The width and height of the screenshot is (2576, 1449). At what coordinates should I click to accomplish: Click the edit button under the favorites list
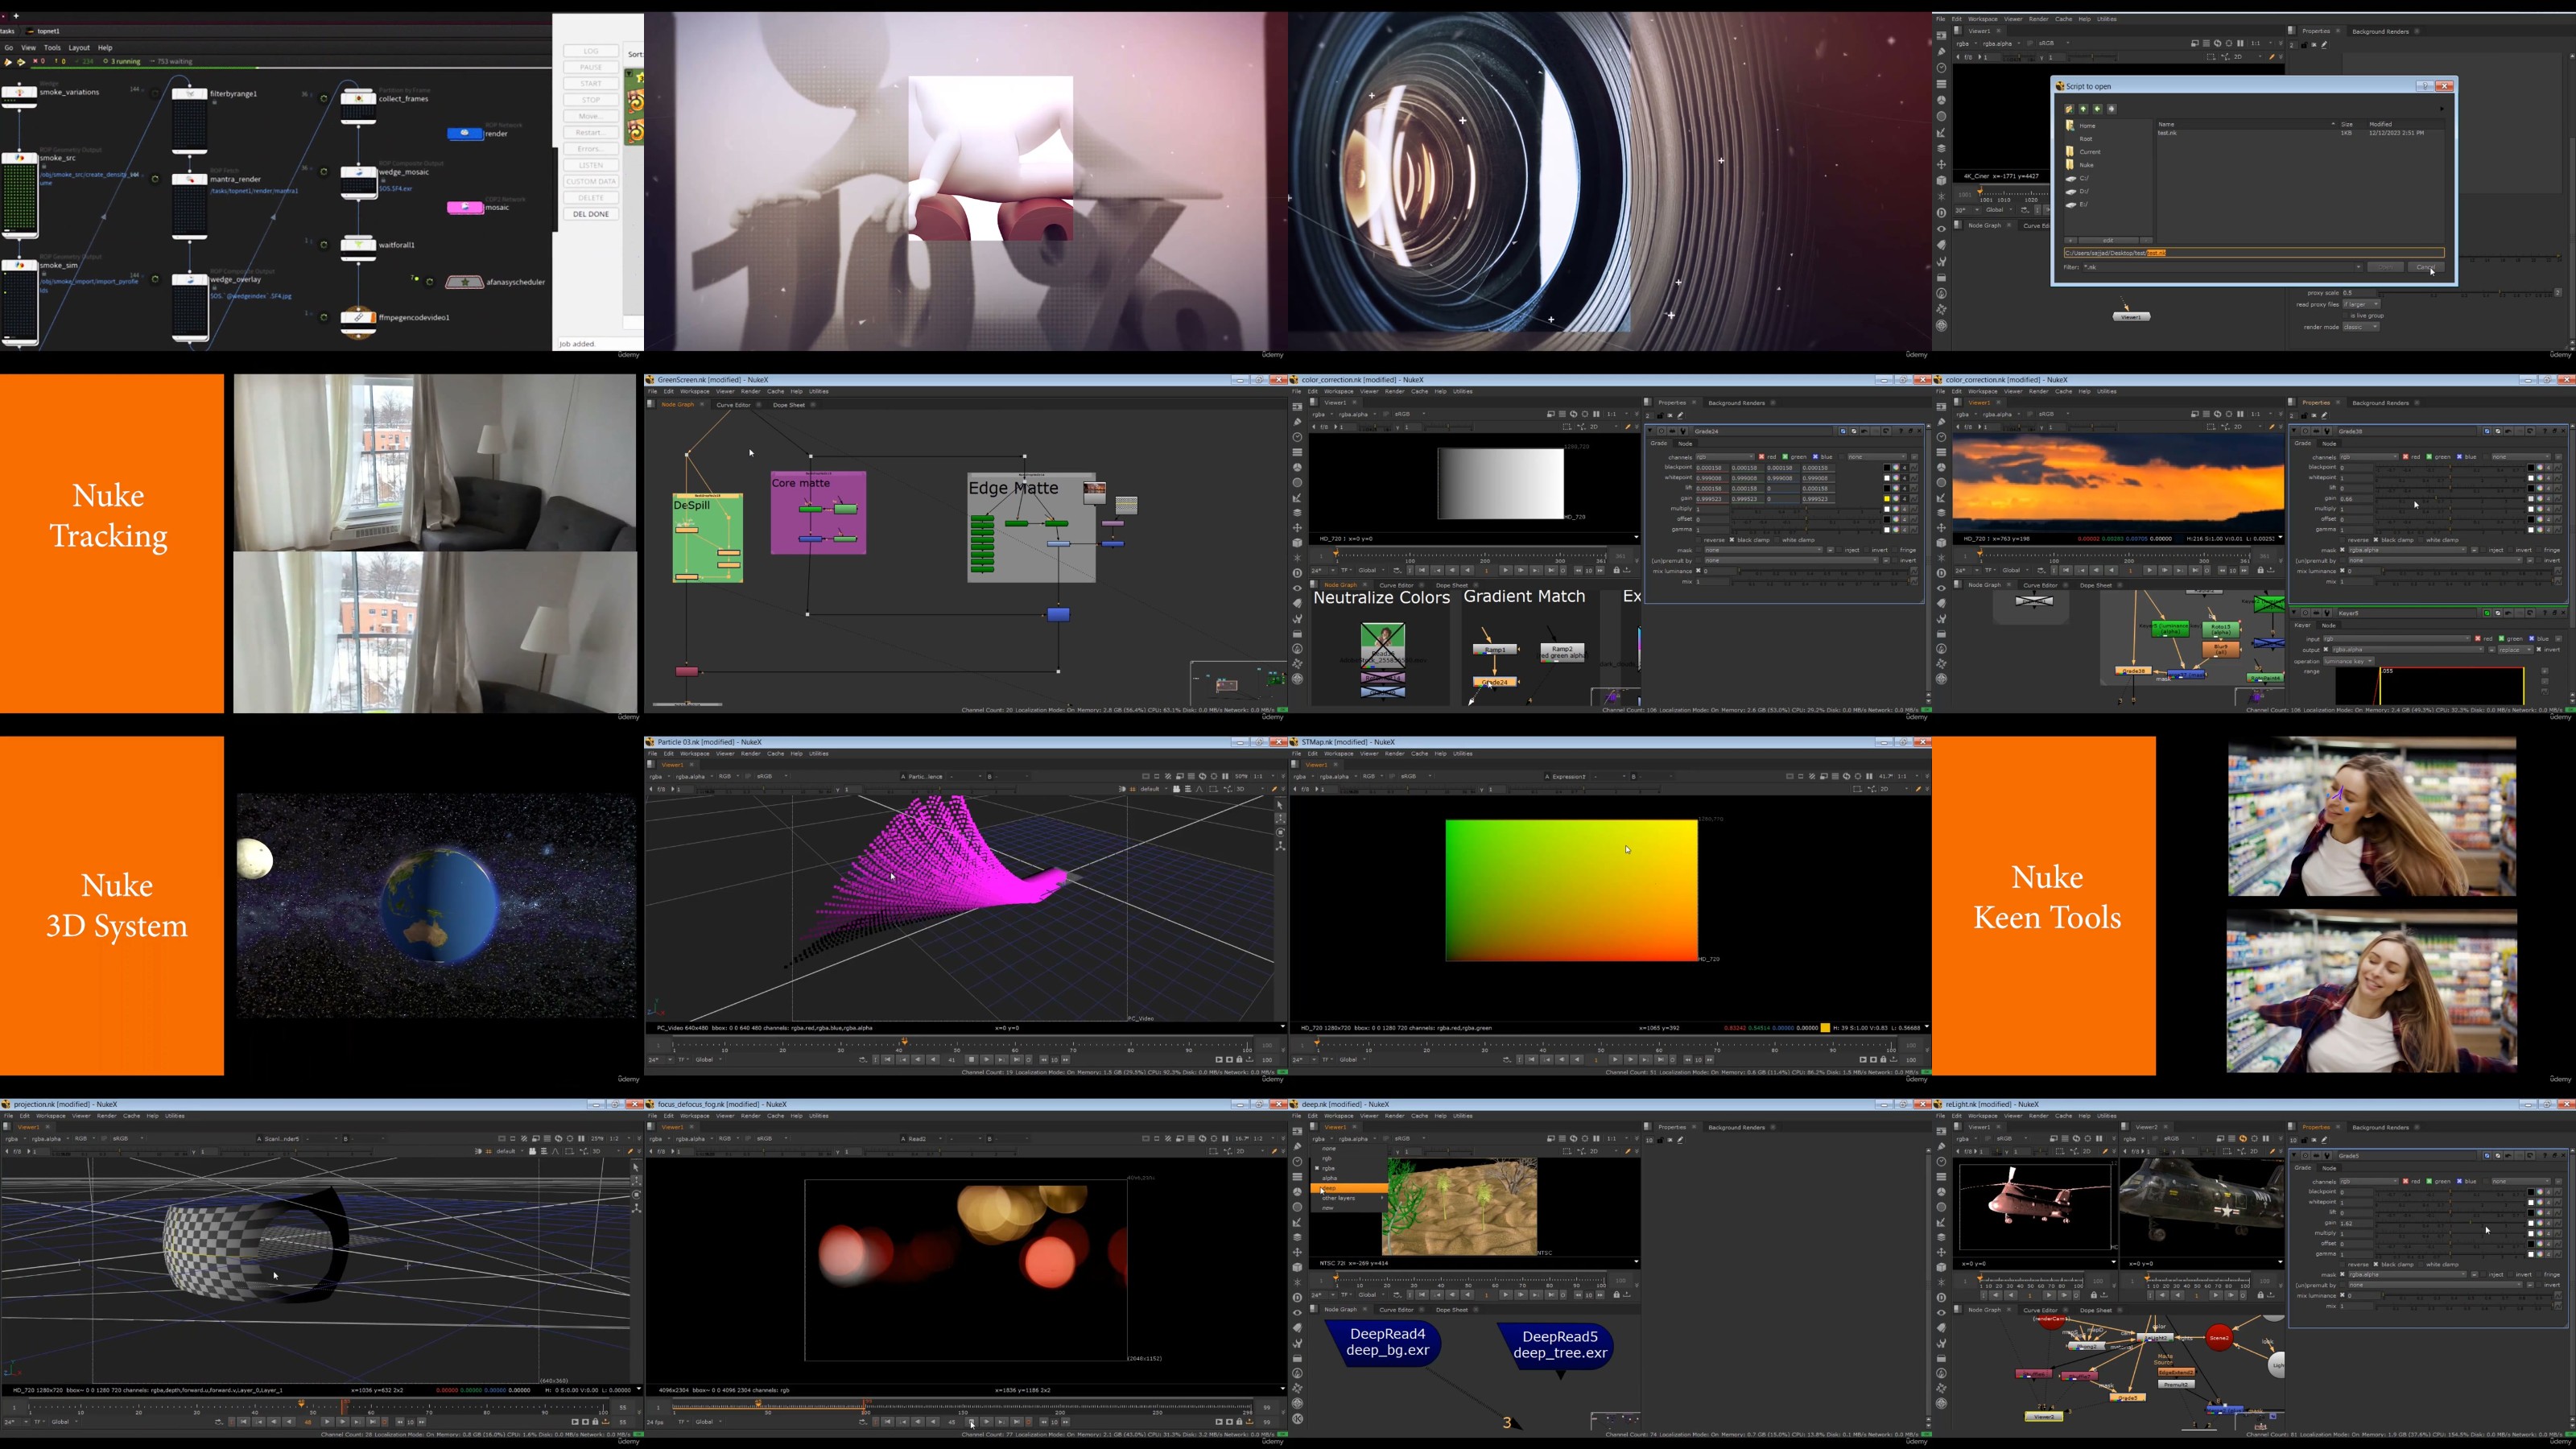2108,240
